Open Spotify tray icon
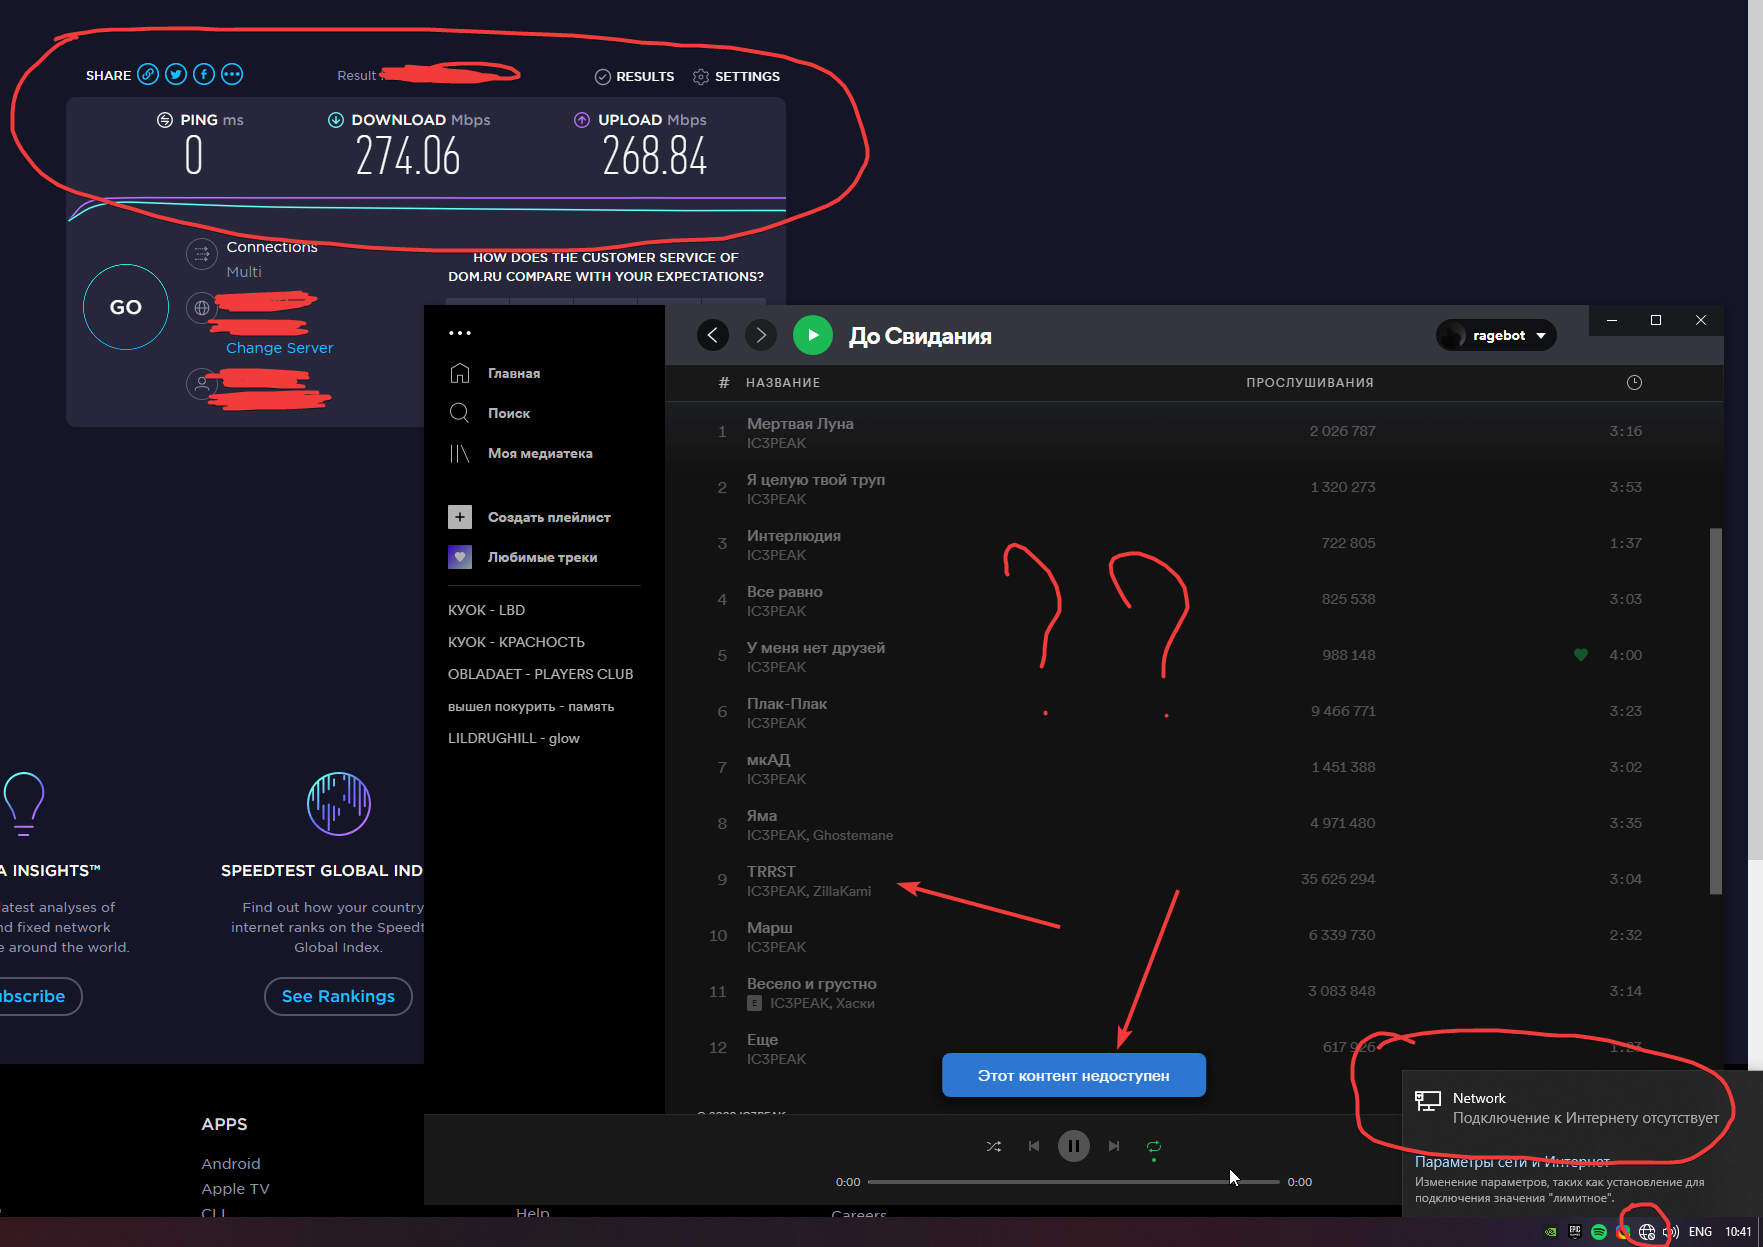 pos(1599,1232)
